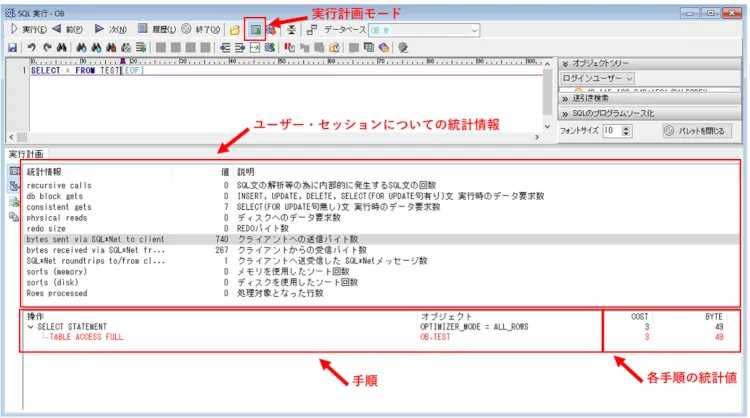Select the Rows processed row
Image resolution: width=750 pixels, height=418 pixels.
click(x=381, y=293)
